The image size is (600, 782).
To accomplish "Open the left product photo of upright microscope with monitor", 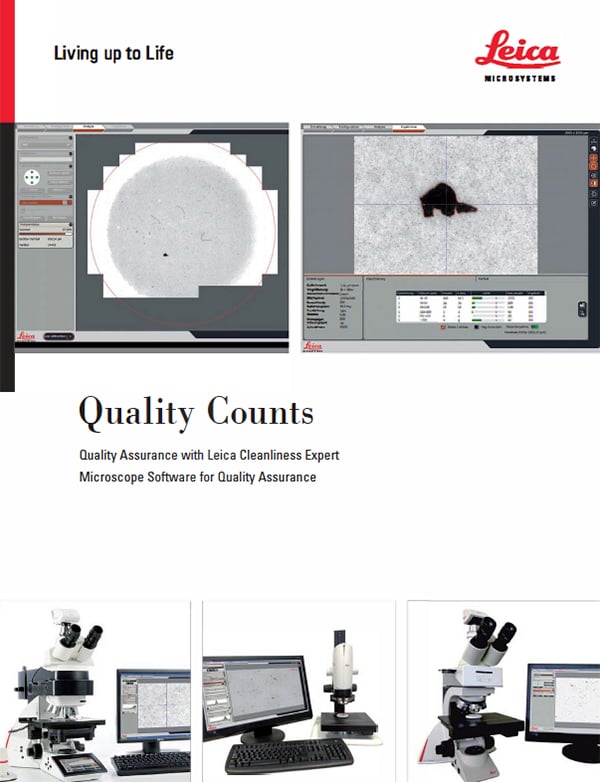I will point(95,691).
